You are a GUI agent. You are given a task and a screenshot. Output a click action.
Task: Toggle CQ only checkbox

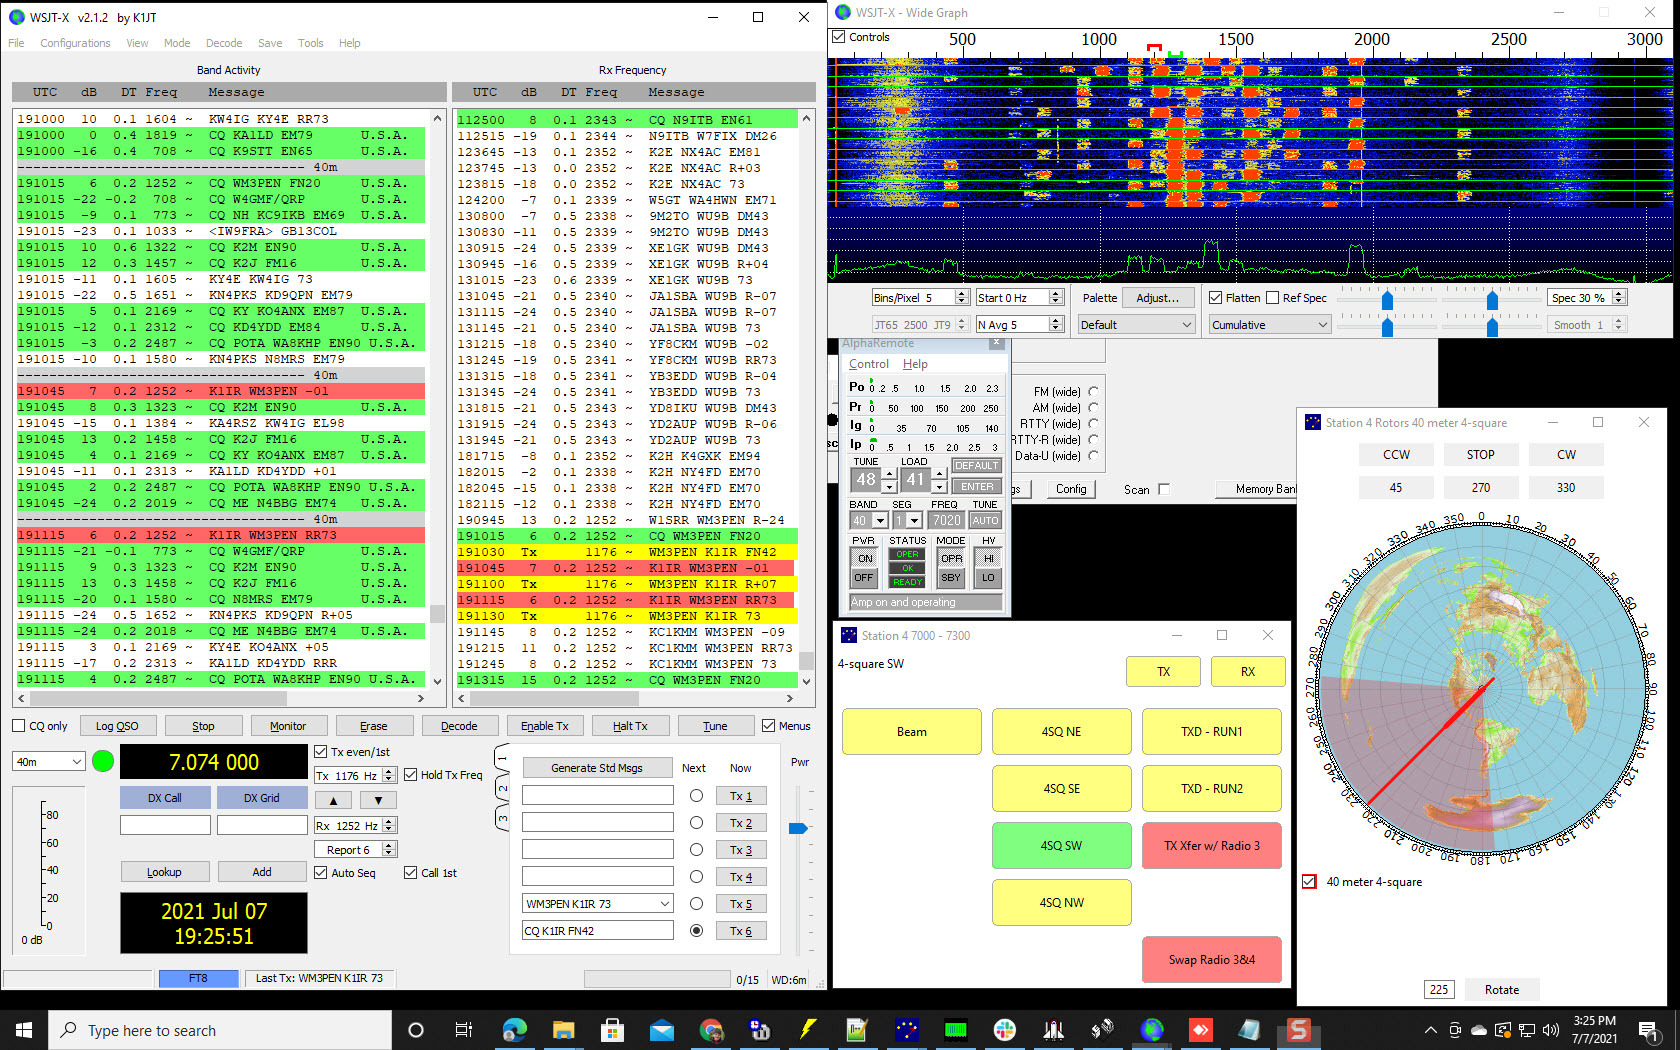[x=19, y=726]
